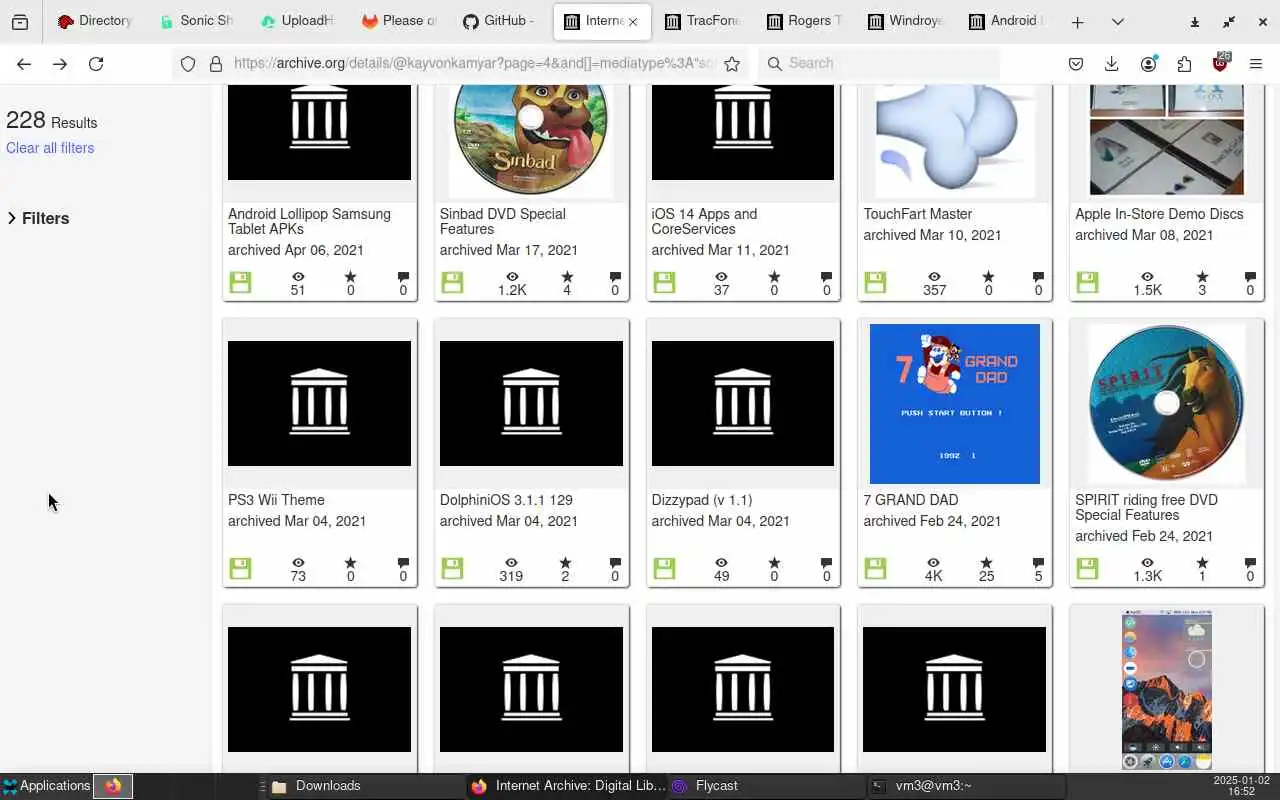
Task: Bookmark this page with the star icon
Action: click(x=732, y=63)
